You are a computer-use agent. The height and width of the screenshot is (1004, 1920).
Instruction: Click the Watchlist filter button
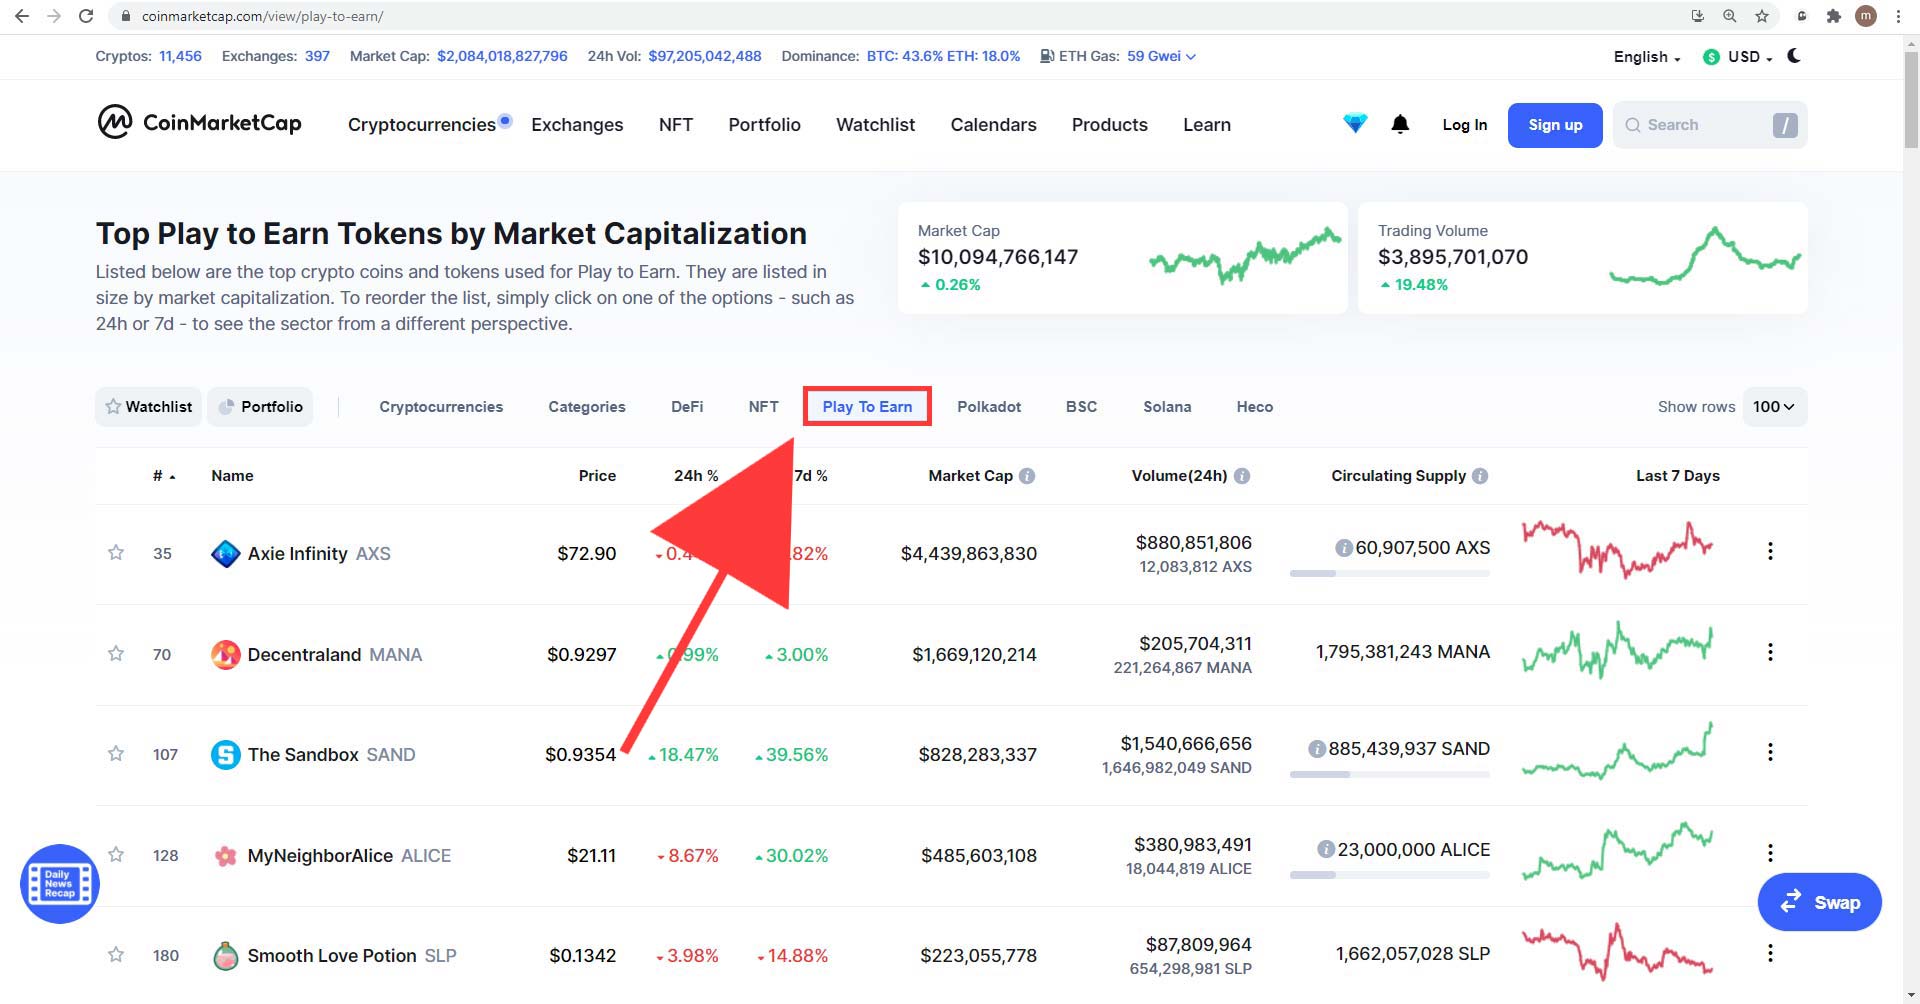point(148,406)
